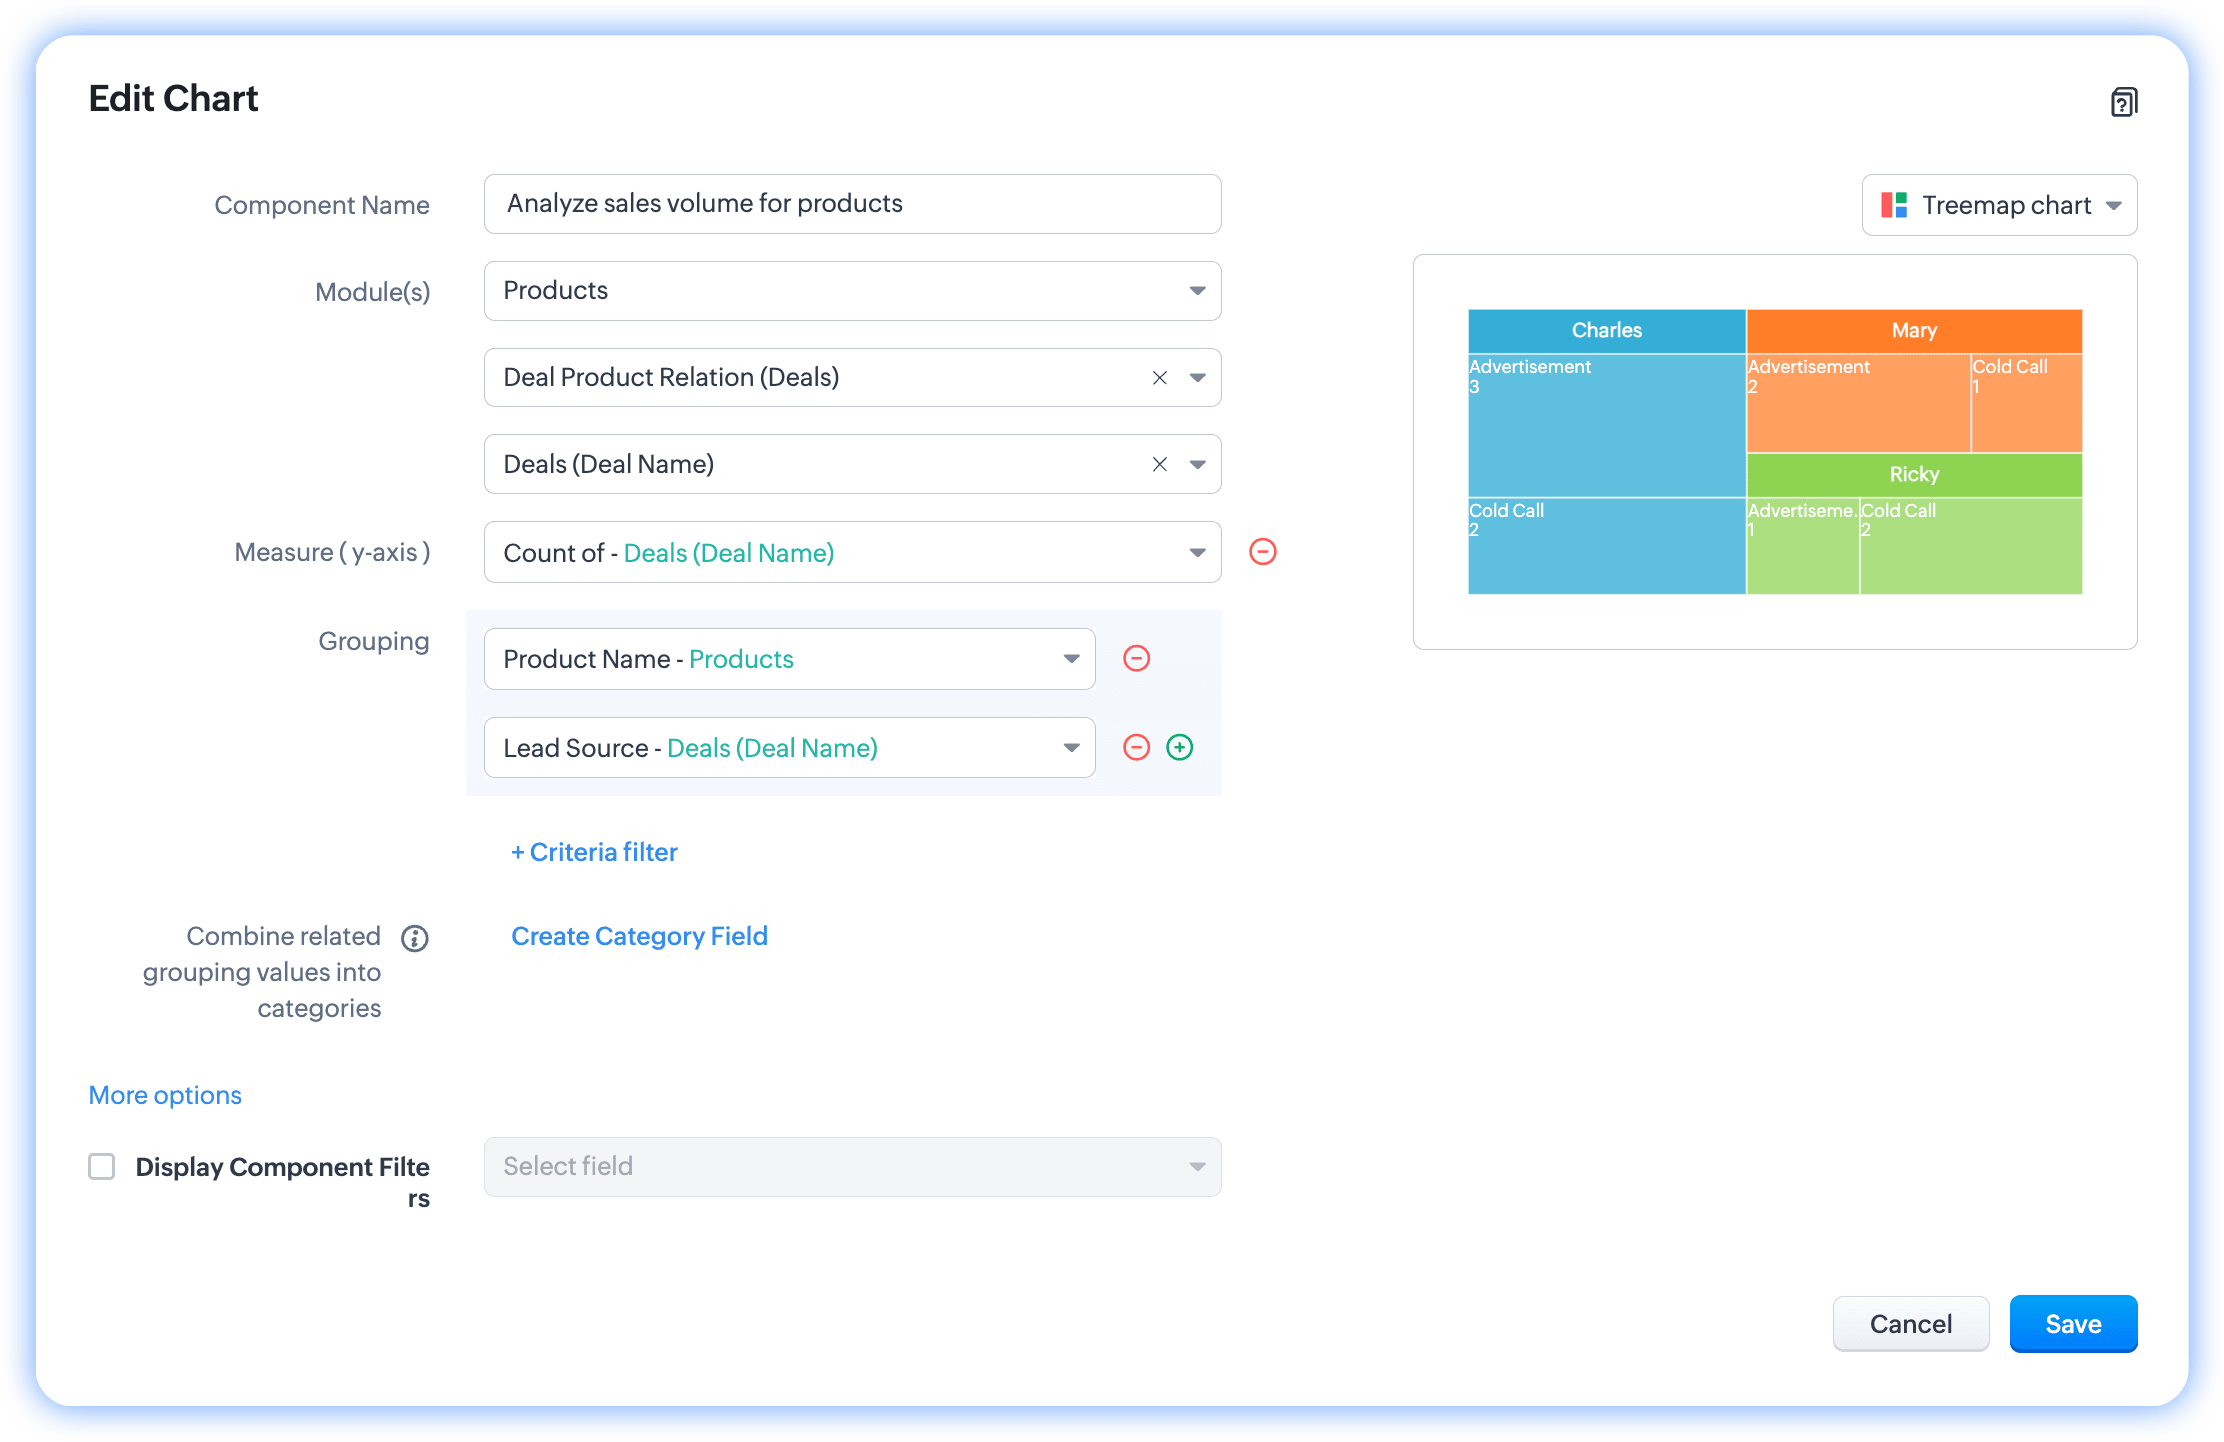Expand More options section
This screenshot has height=1442, width=2224.
(165, 1095)
